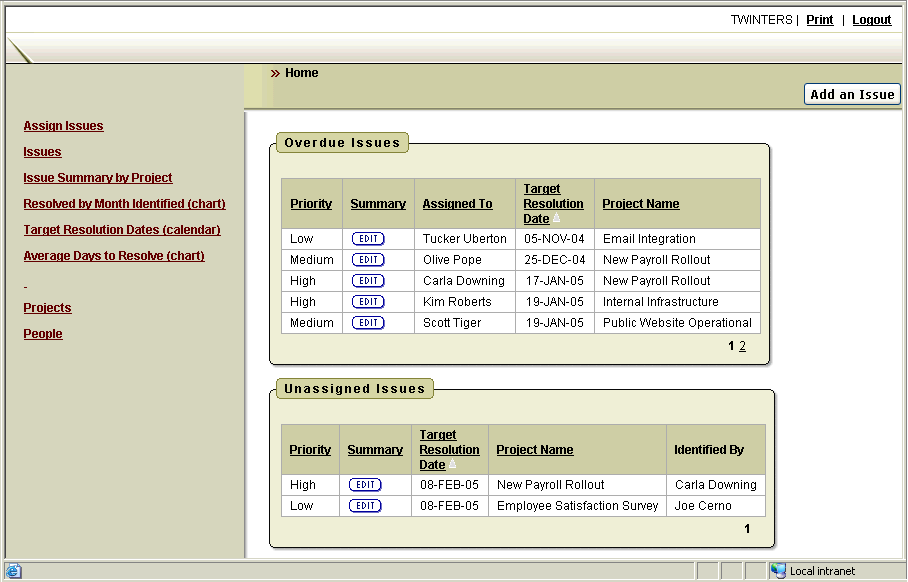The width and height of the screenshot is (908, 582).
Task: Click Local intranet zone icon in status bar
Action: pos(778,571)
